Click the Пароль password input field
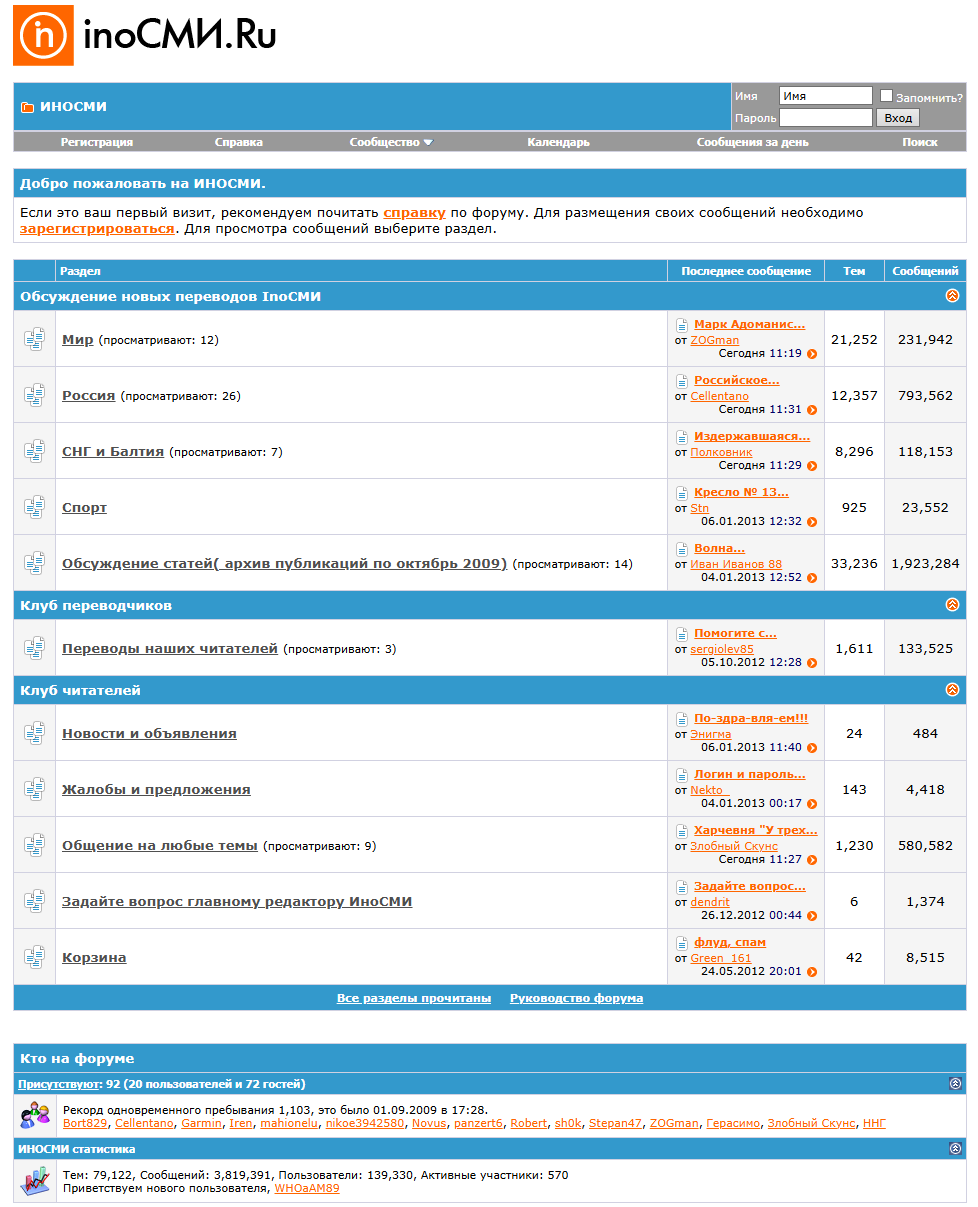Image resolution: width=978 pixels, height=1207 pixels. click(826, 118)
